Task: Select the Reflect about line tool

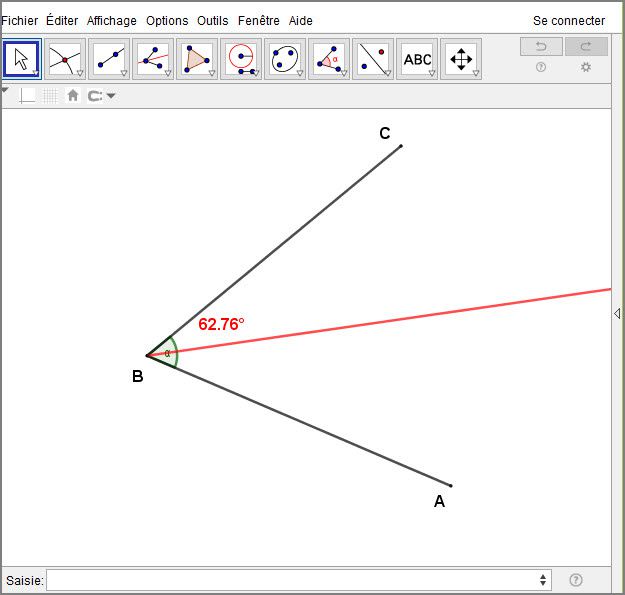Action: coord(373,59)
